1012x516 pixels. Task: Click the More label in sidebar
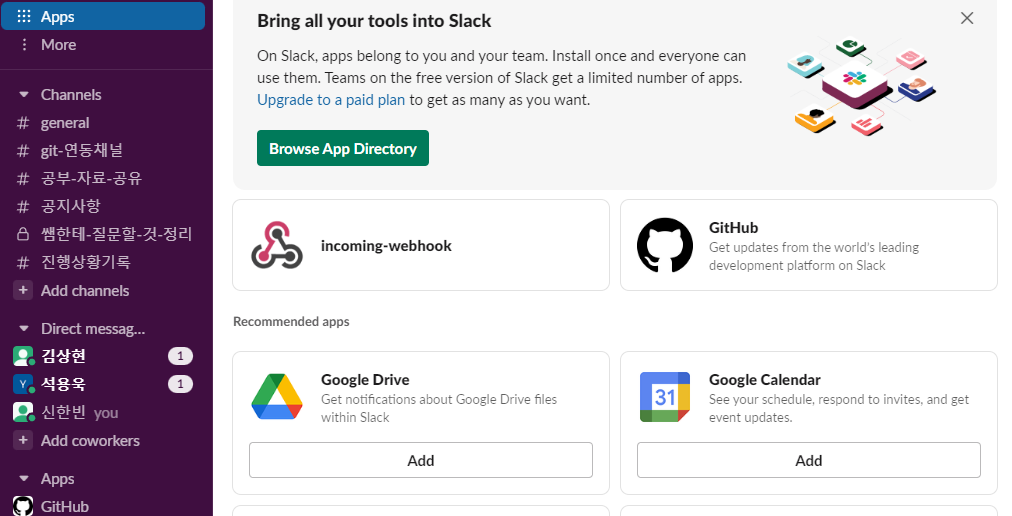tap(58, 45)
